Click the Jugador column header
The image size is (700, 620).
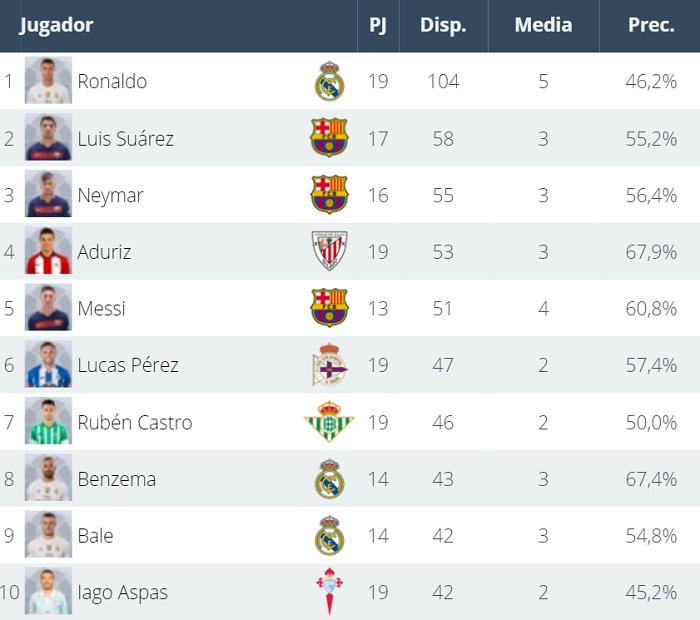pyautogui.click(x=56, y=26)
